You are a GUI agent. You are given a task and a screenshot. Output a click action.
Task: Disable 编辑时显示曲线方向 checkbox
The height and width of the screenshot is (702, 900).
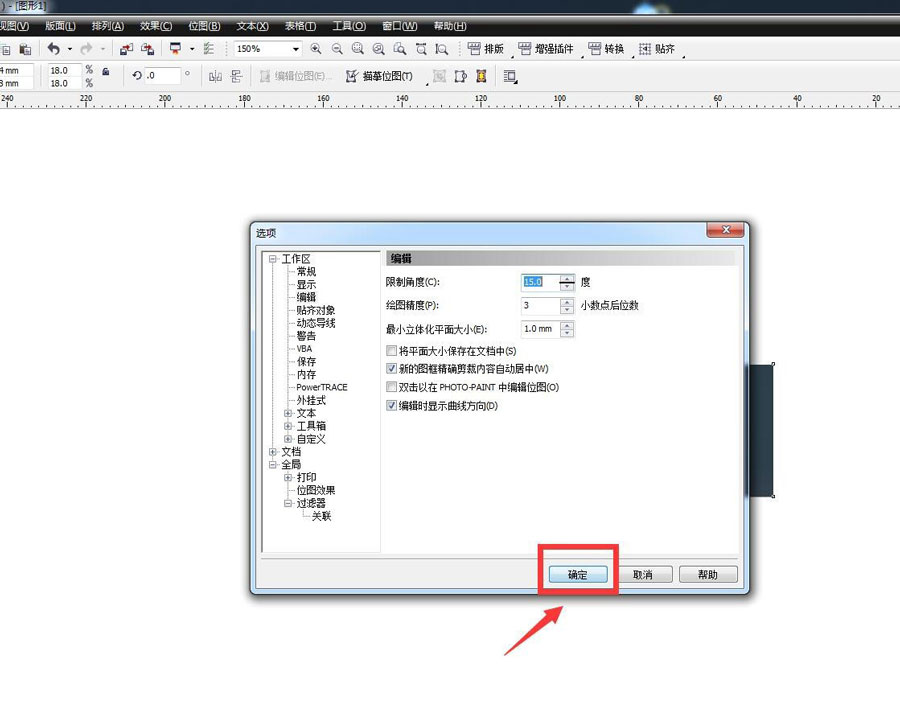(389, 406)
